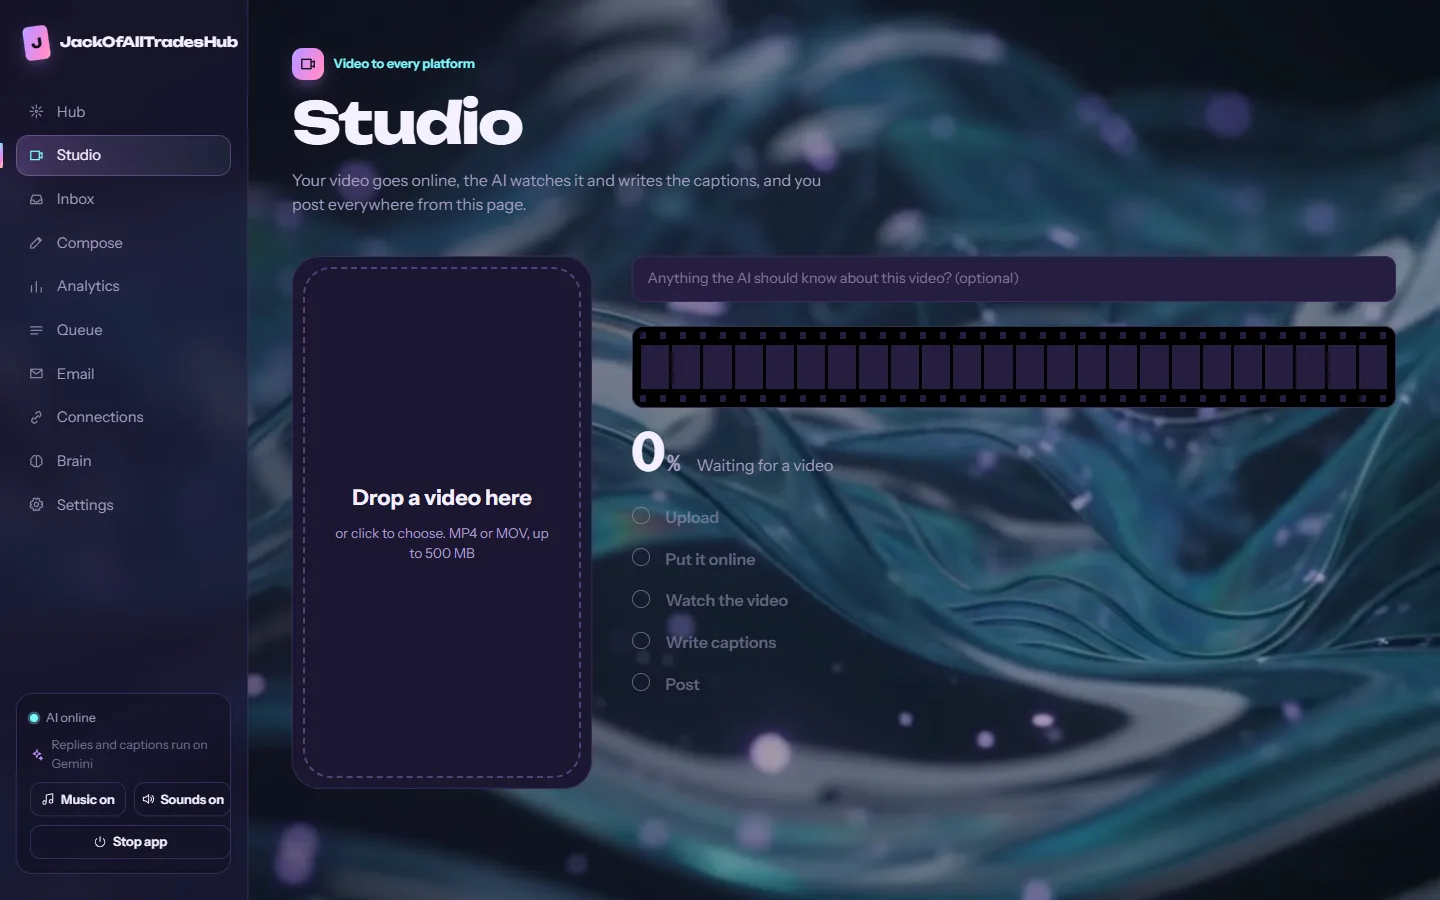Go to Inbox in sidebar
Screen dimensions: 1440x900
pyautogui.click(x=123, y=199)
